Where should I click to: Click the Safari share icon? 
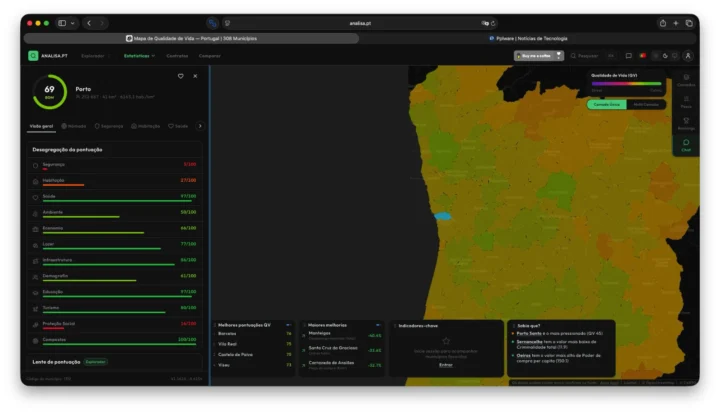[x=663, y=23]
